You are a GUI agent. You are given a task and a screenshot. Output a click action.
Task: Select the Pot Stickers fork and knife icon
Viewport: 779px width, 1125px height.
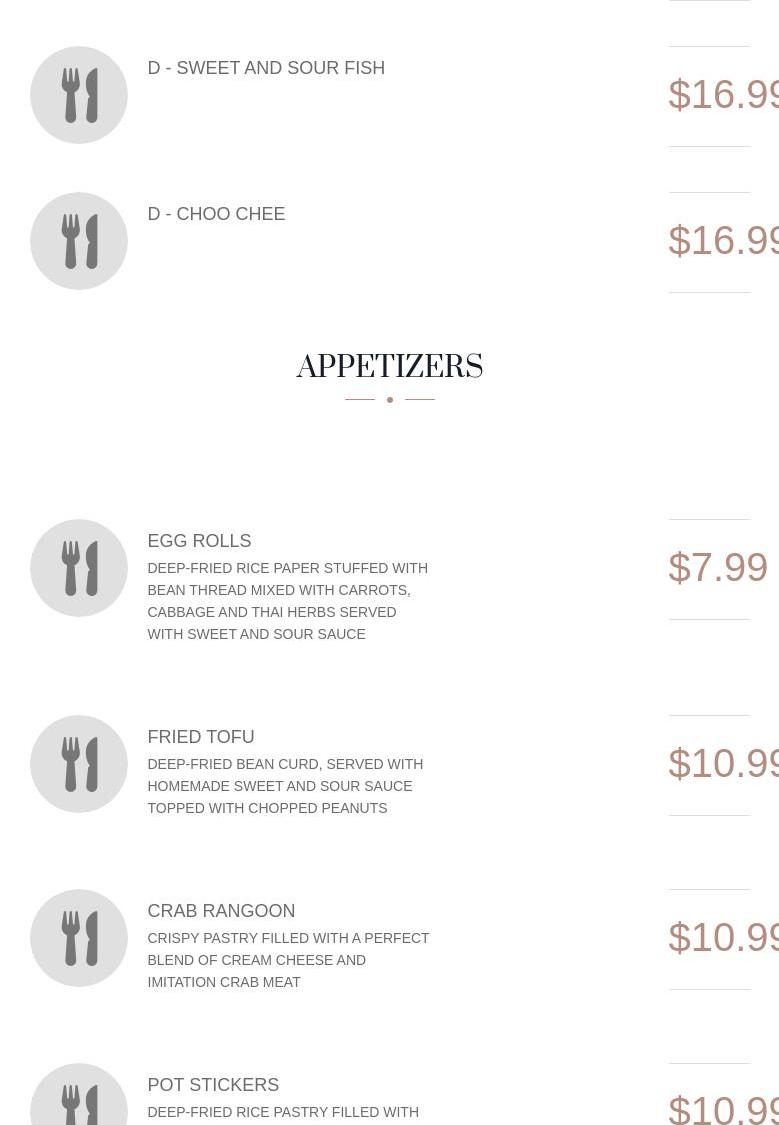(79, 1100)
